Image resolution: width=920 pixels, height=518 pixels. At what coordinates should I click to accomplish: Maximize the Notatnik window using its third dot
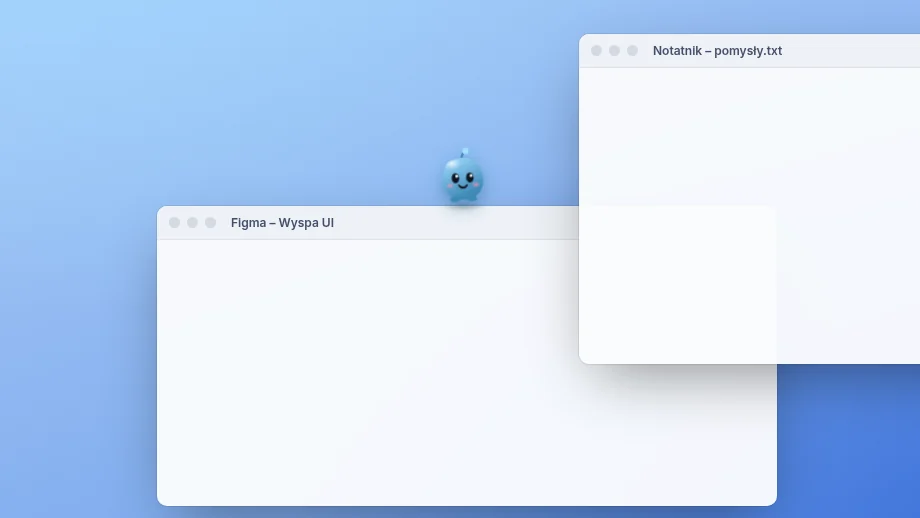(x=632, y=51)
